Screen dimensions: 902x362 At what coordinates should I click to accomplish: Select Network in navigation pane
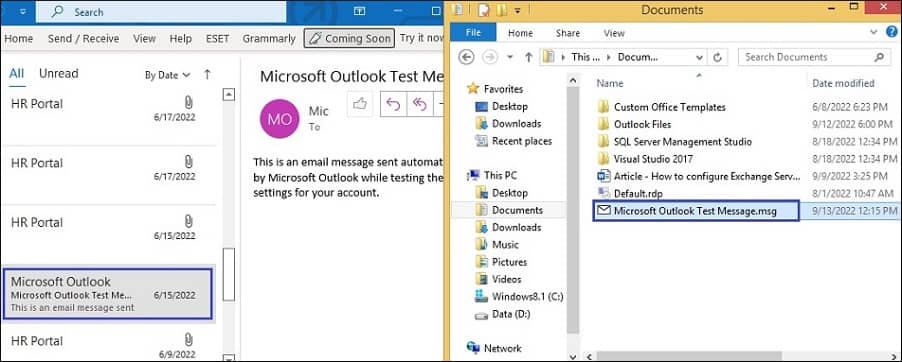tap(494, 348)
